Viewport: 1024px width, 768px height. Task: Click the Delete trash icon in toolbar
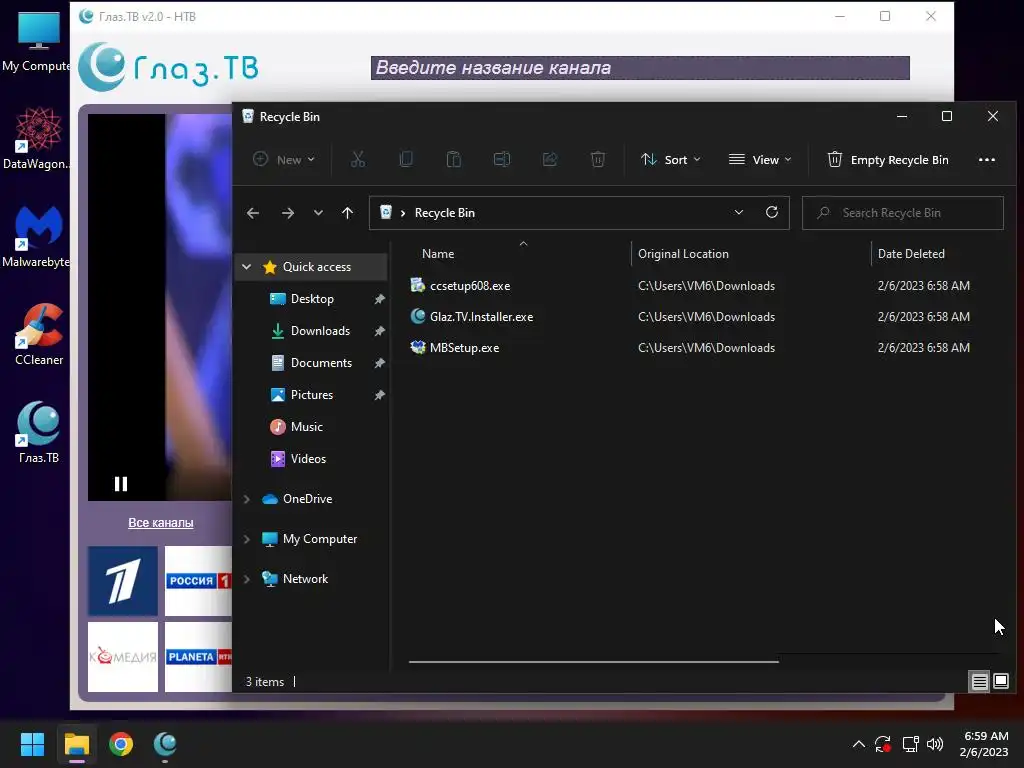click(x=598, y=159)
